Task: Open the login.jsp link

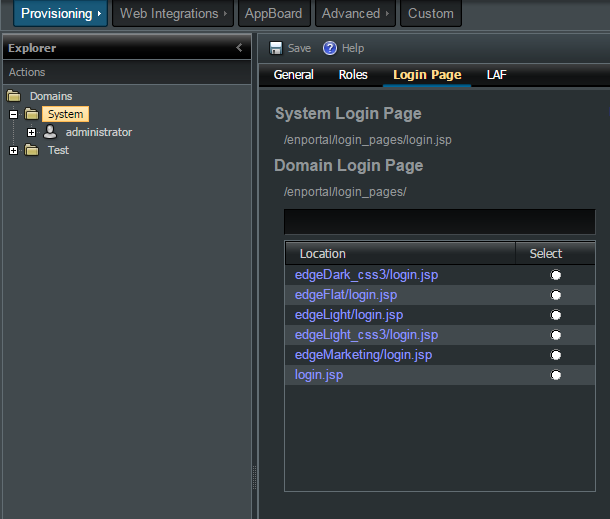Action: click(319, 375)
